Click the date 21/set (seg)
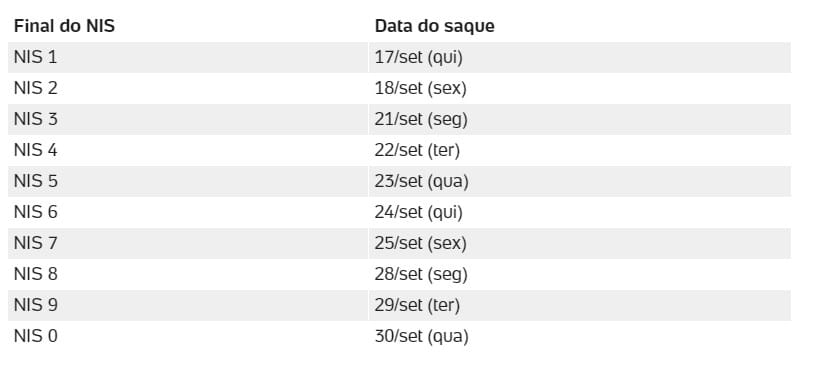 [421, 119]
